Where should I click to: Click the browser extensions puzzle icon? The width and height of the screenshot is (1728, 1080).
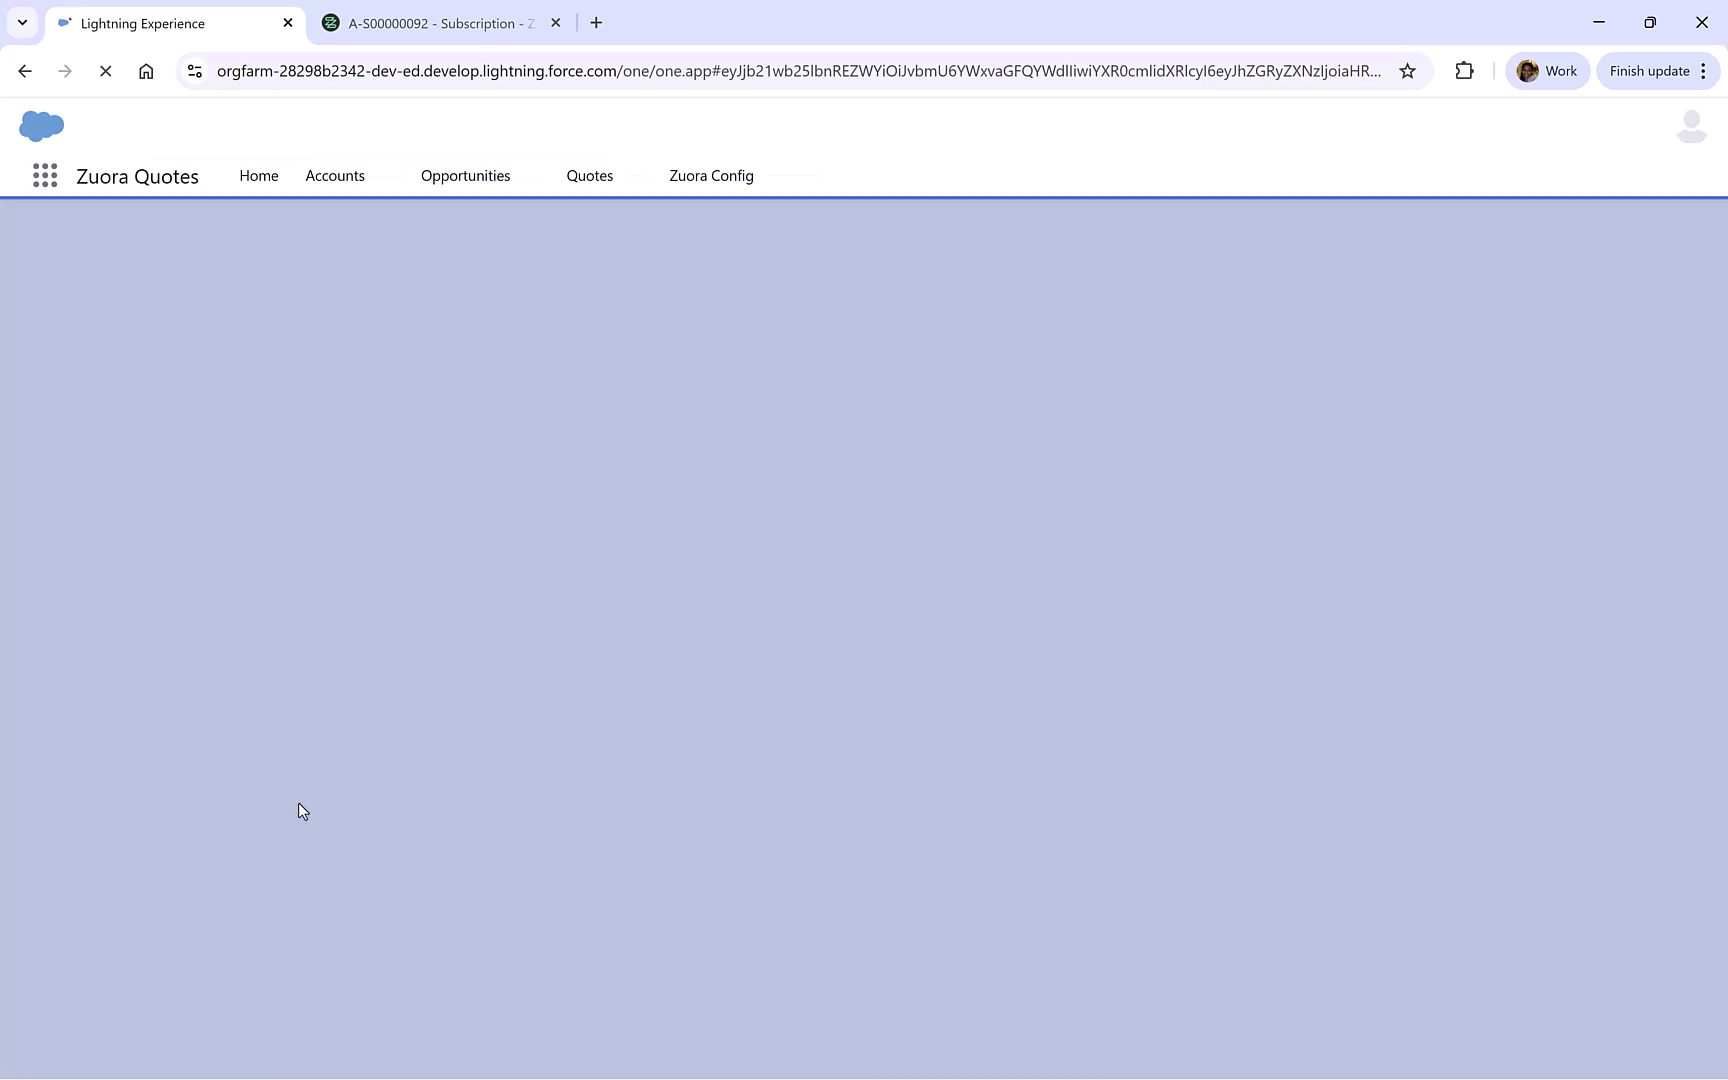[x=1464, y=70]
